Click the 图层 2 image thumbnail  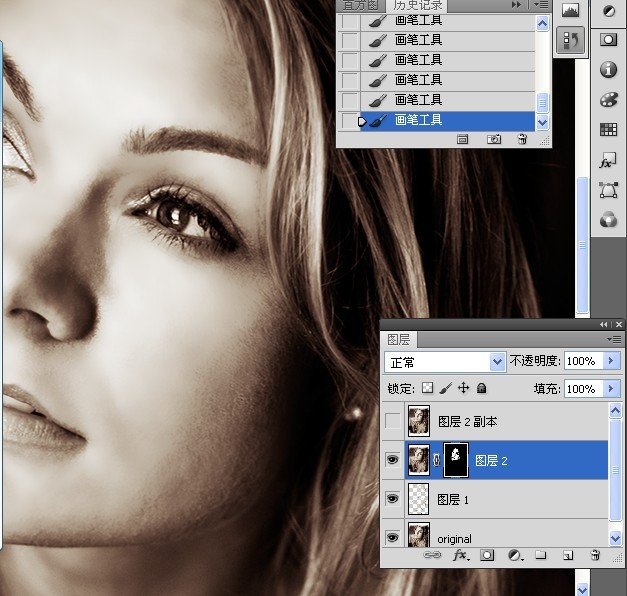click(419, 460)
